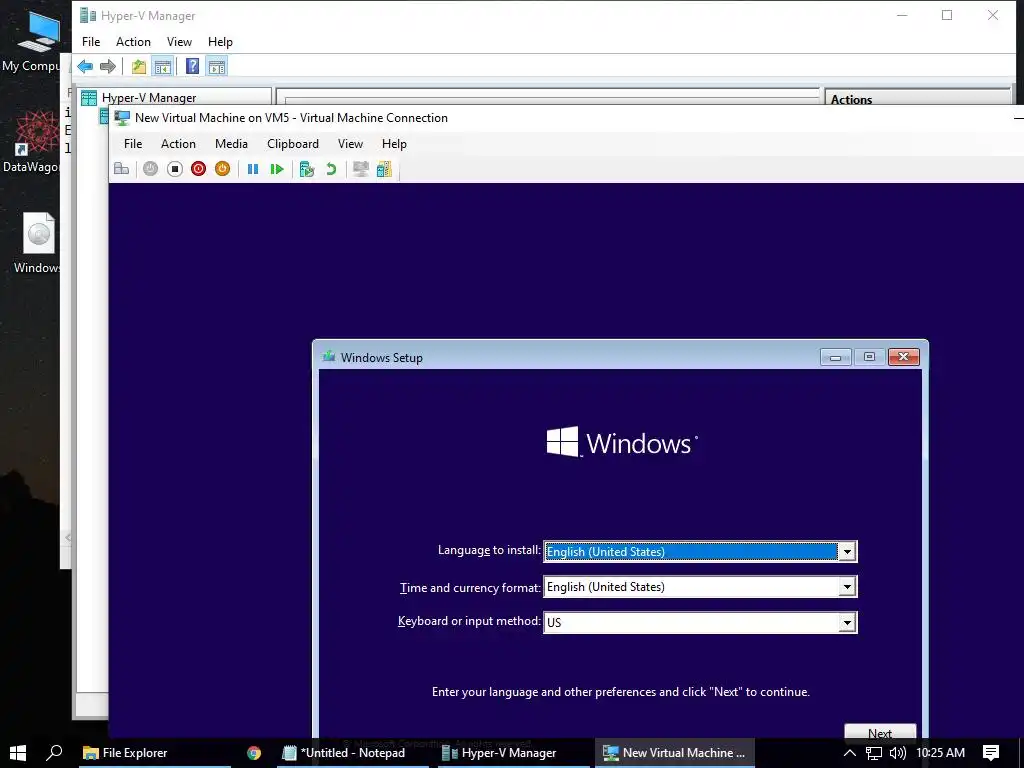The width and height of the screenshot is (1024, 768).
Task: Click network tray icon
Action: 873,753
